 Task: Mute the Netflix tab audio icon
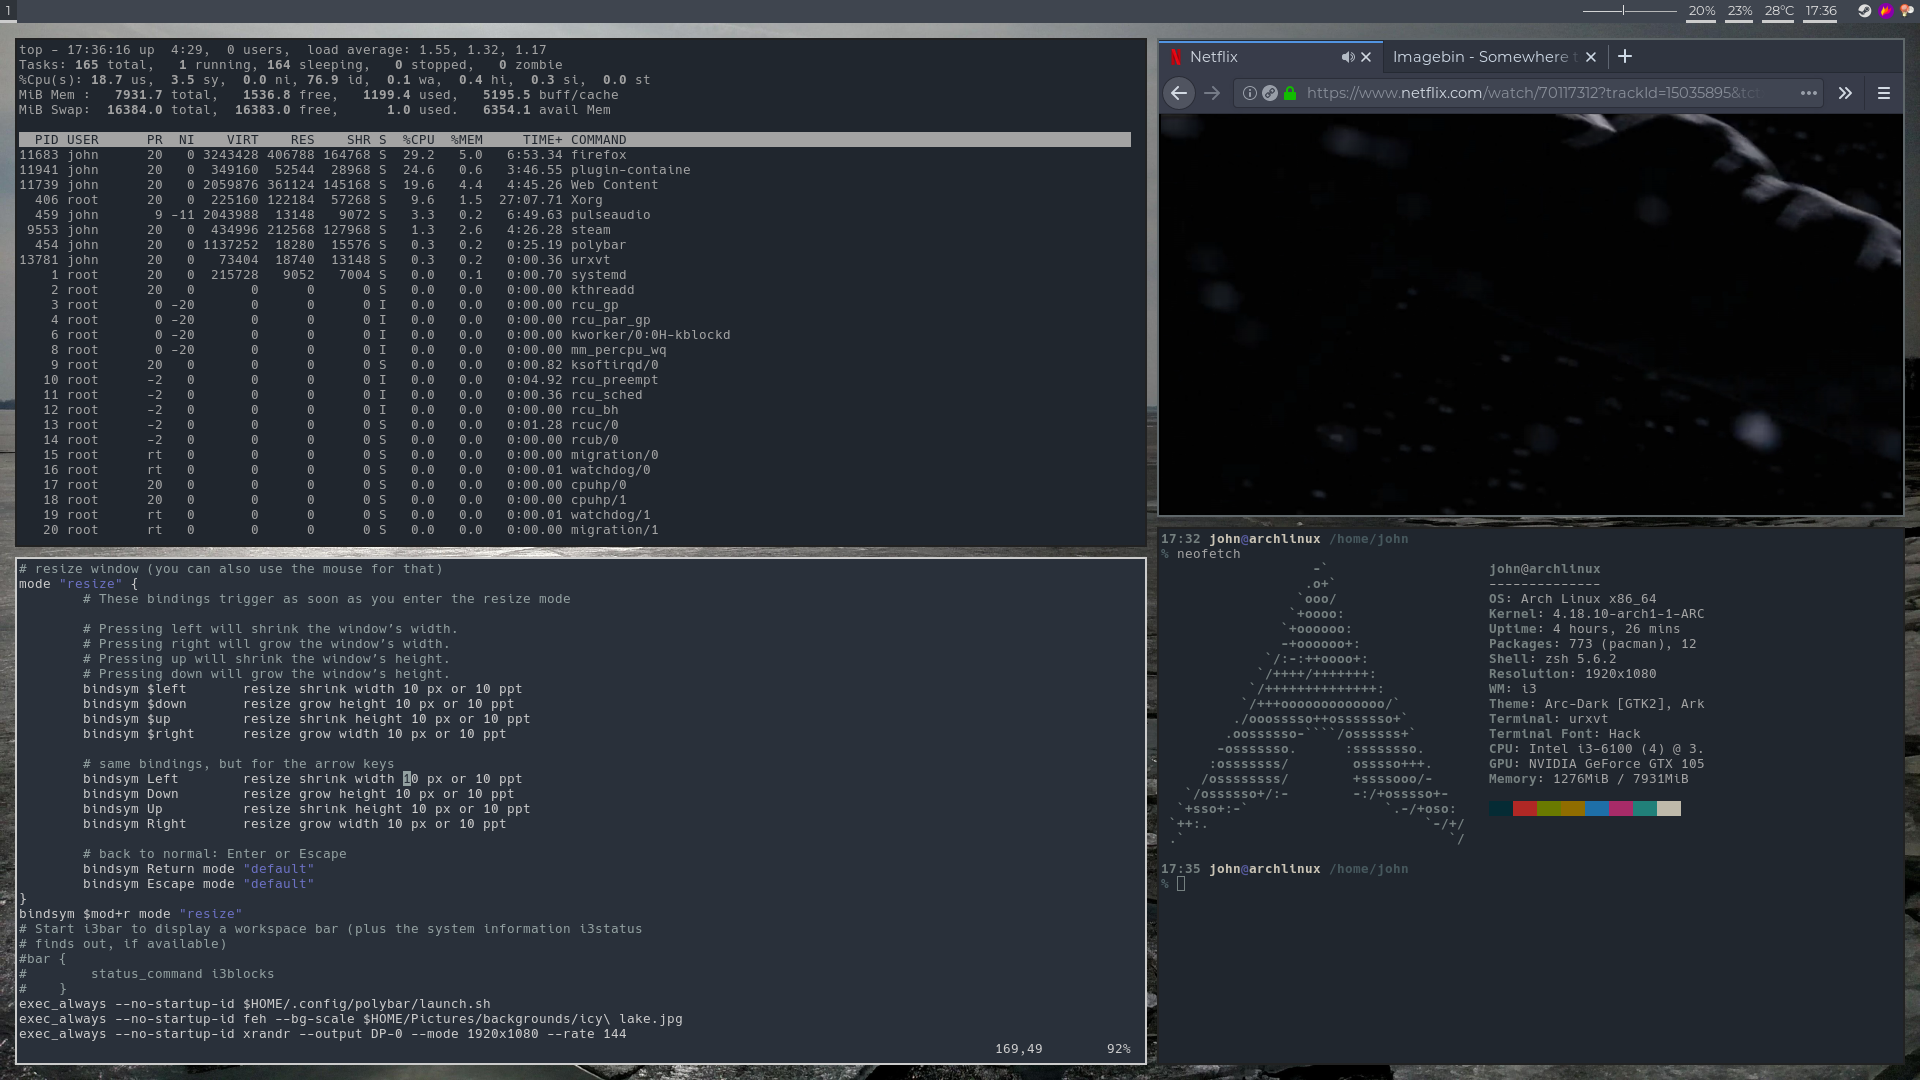coord(1347,57)
